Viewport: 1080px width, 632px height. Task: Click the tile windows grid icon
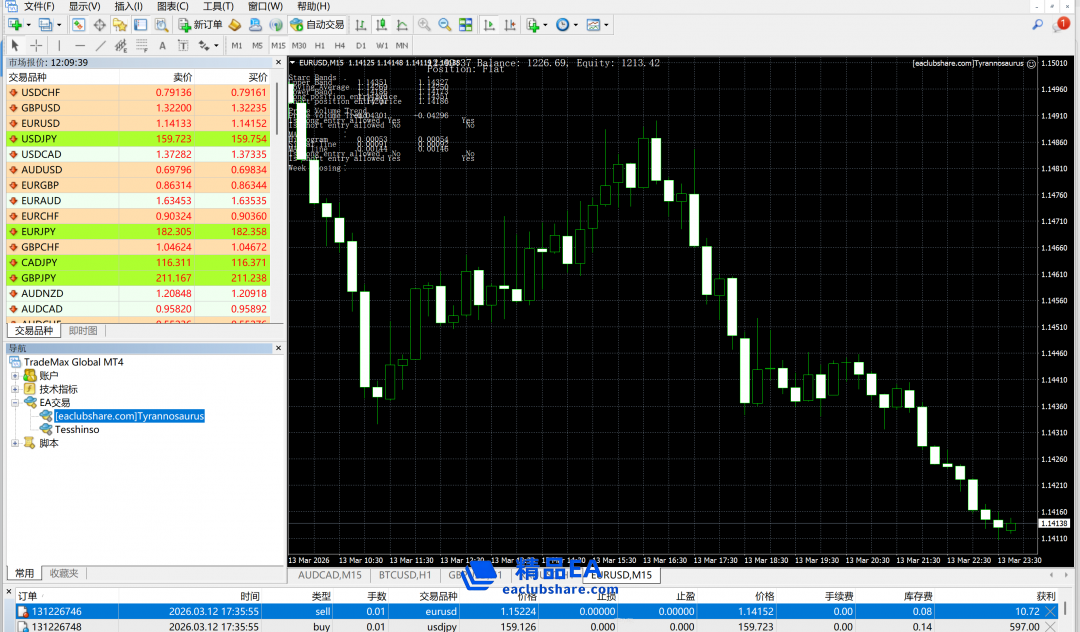click(466, 24)
